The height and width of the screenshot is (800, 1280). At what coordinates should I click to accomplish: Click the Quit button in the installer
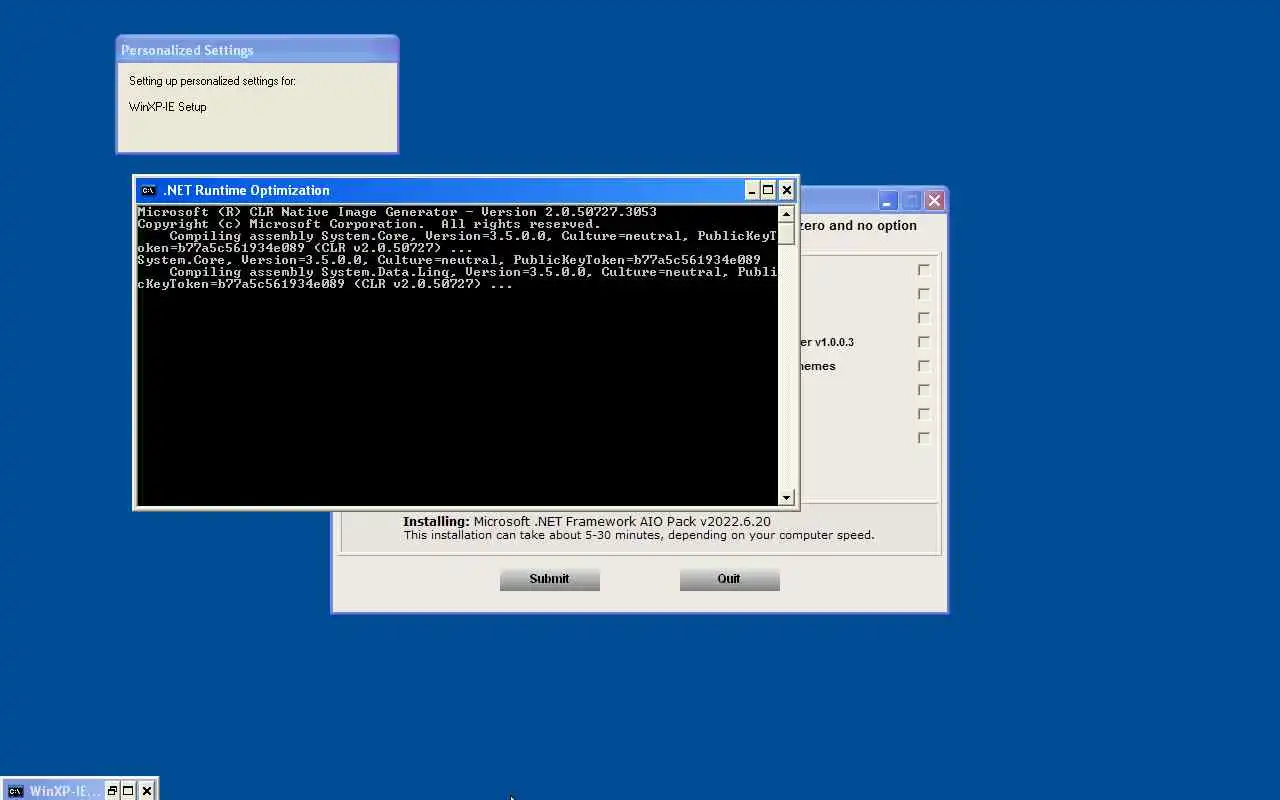pyautogui.click(x=729, y=579)
